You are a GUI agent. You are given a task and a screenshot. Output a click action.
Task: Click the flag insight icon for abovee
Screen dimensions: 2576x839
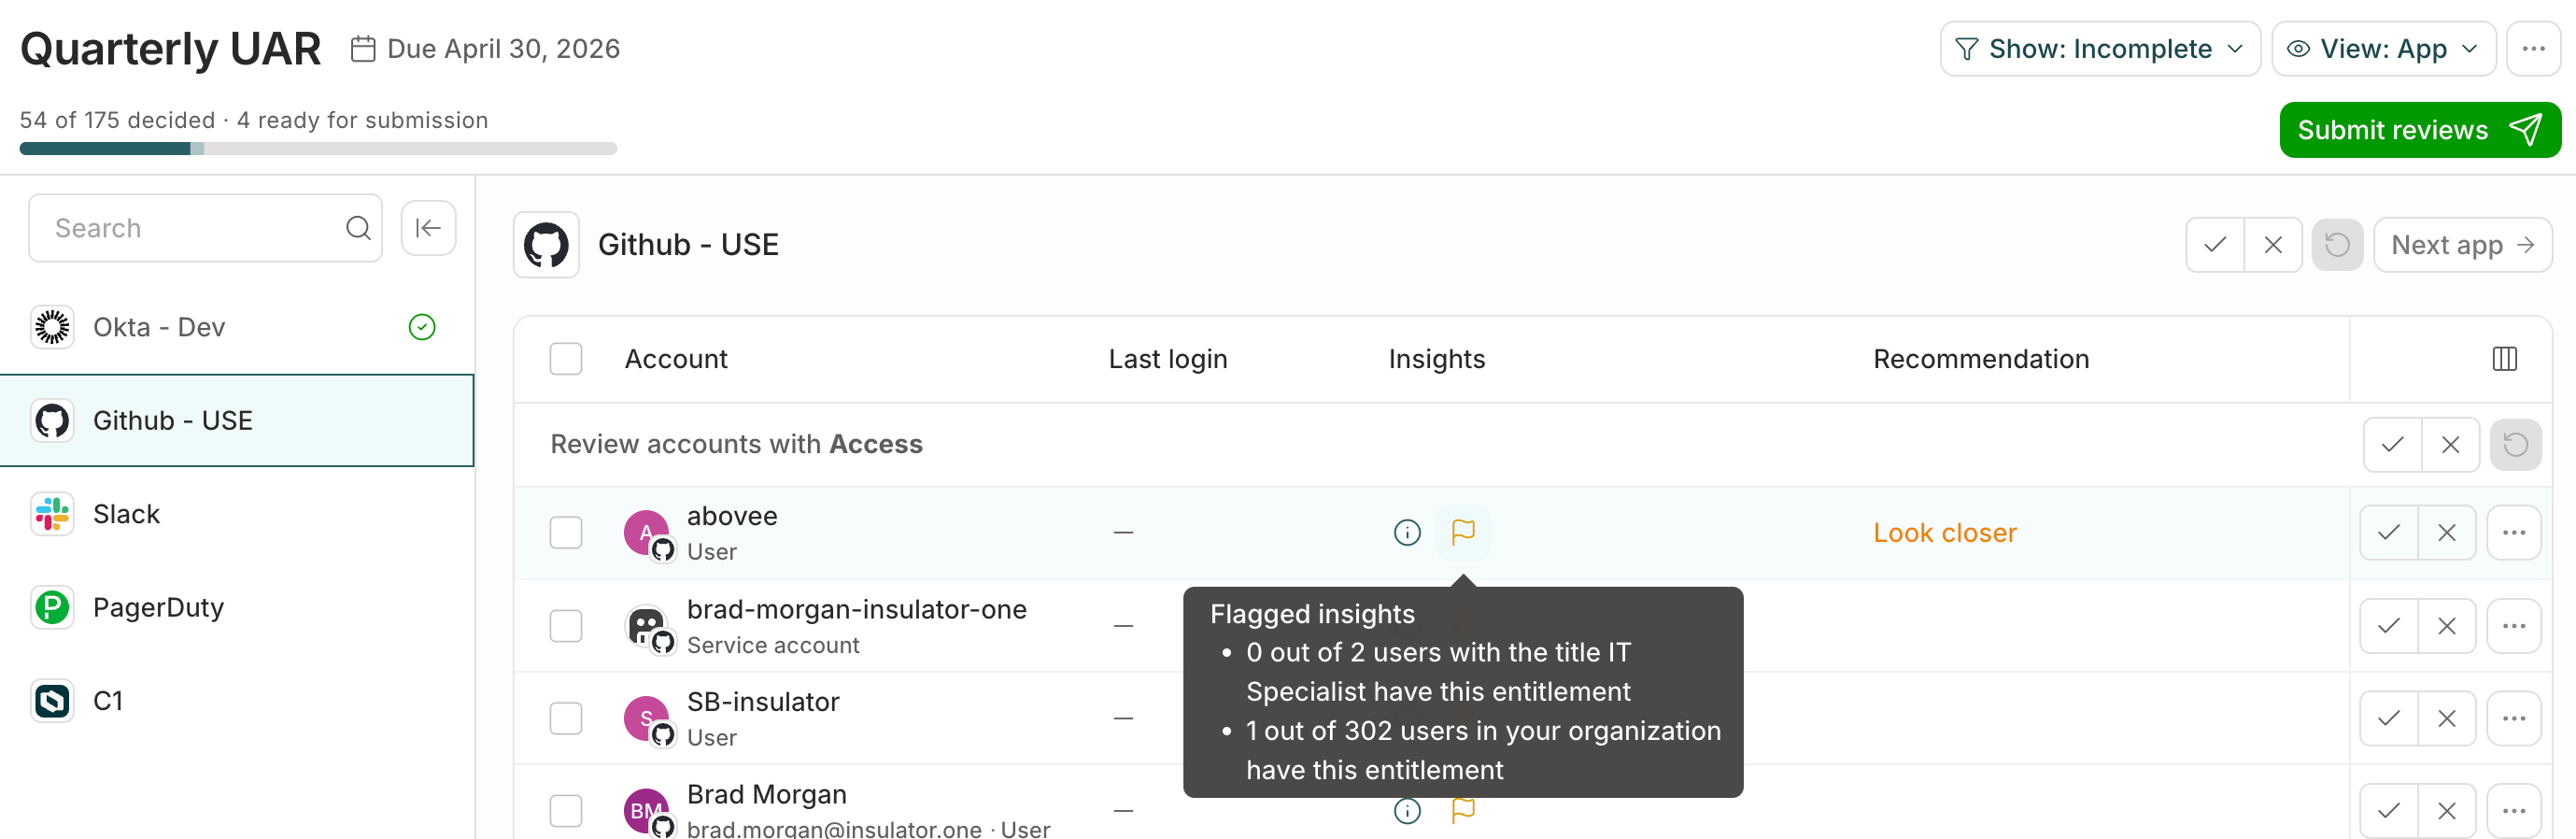click(1463, 532)
